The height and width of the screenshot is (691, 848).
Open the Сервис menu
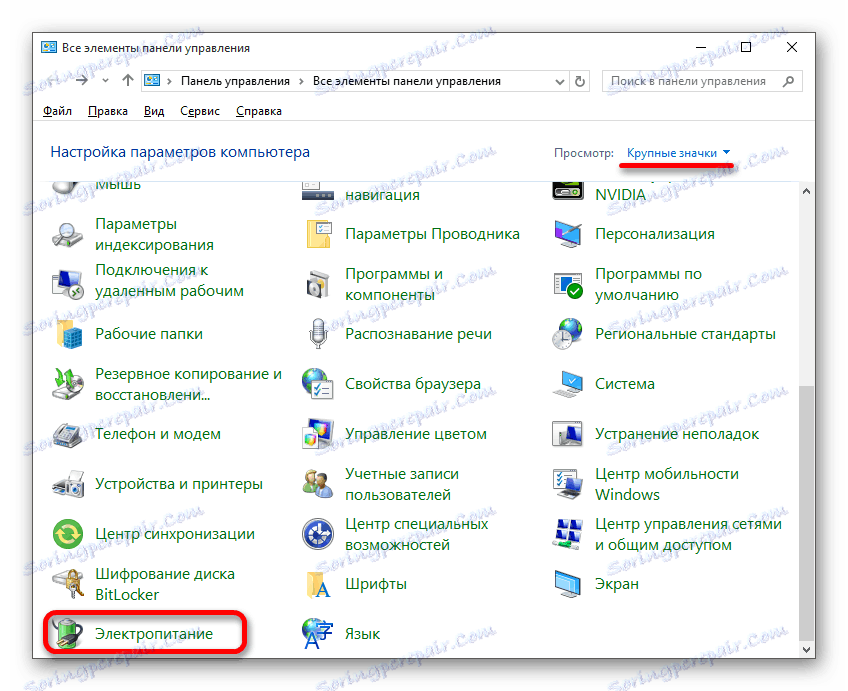click(x=200, y=111)
